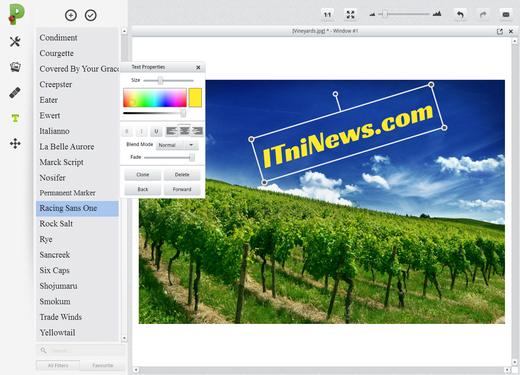Select the Yellowtail font
The image size is (520, 375).
point(77,333)
